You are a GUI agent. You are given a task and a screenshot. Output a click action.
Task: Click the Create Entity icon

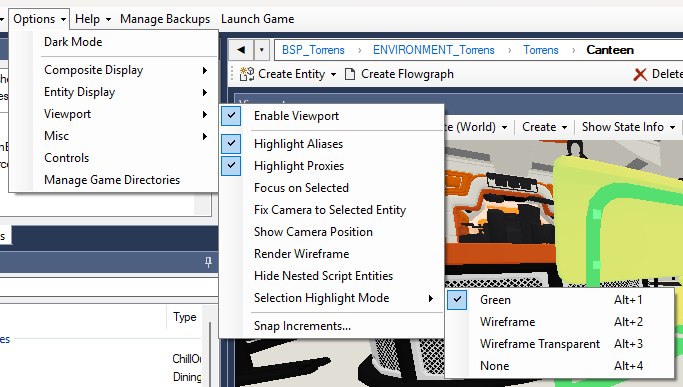coord(247,74)
